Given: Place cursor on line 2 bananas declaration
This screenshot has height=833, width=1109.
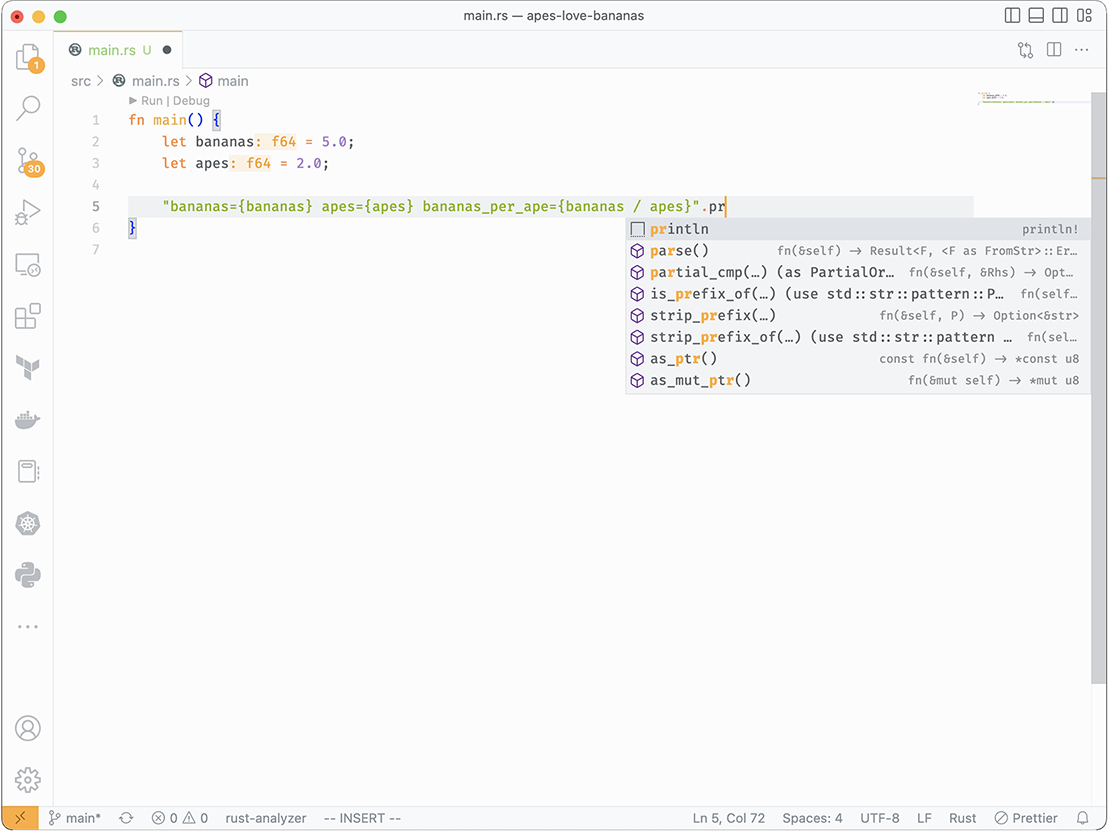Looking at the screenshot, I should [x=258, y=142].
